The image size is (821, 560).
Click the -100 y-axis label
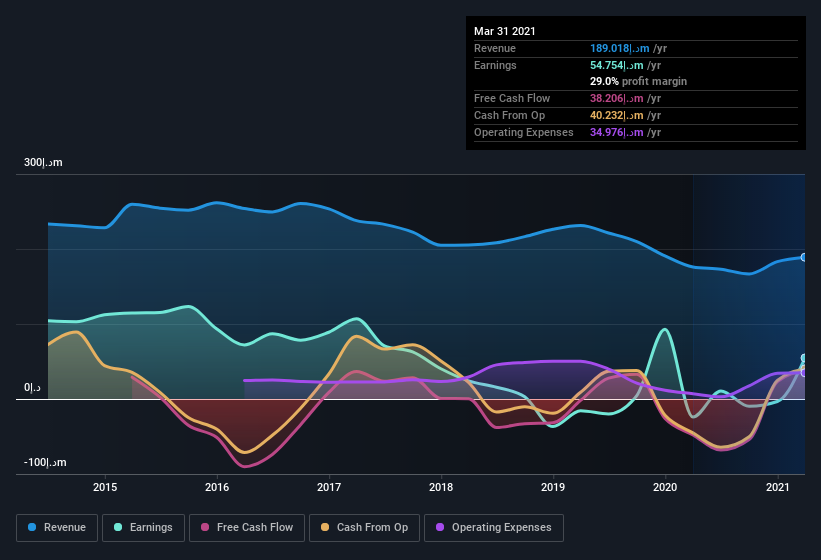click(x=45, y=462)
